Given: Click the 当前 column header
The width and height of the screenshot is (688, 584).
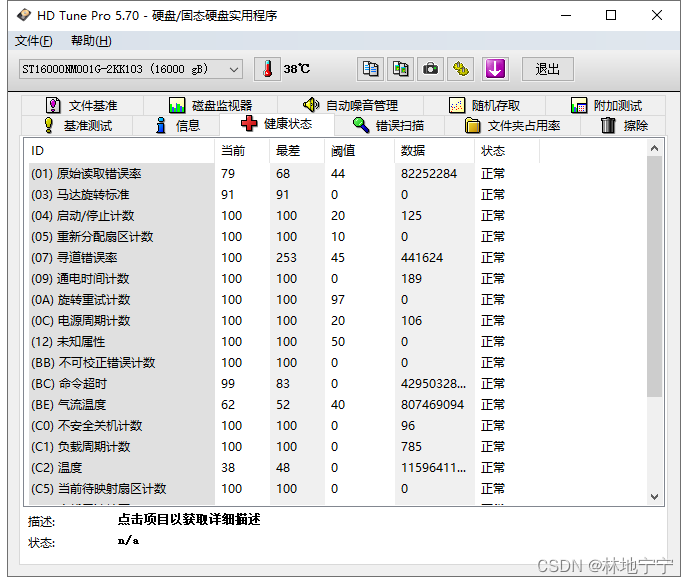Looking at the screenshot, I should coord(242,151).
